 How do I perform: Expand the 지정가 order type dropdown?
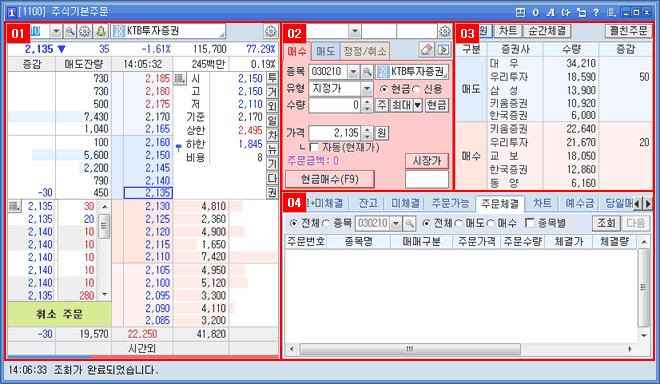tap(367, 89)
